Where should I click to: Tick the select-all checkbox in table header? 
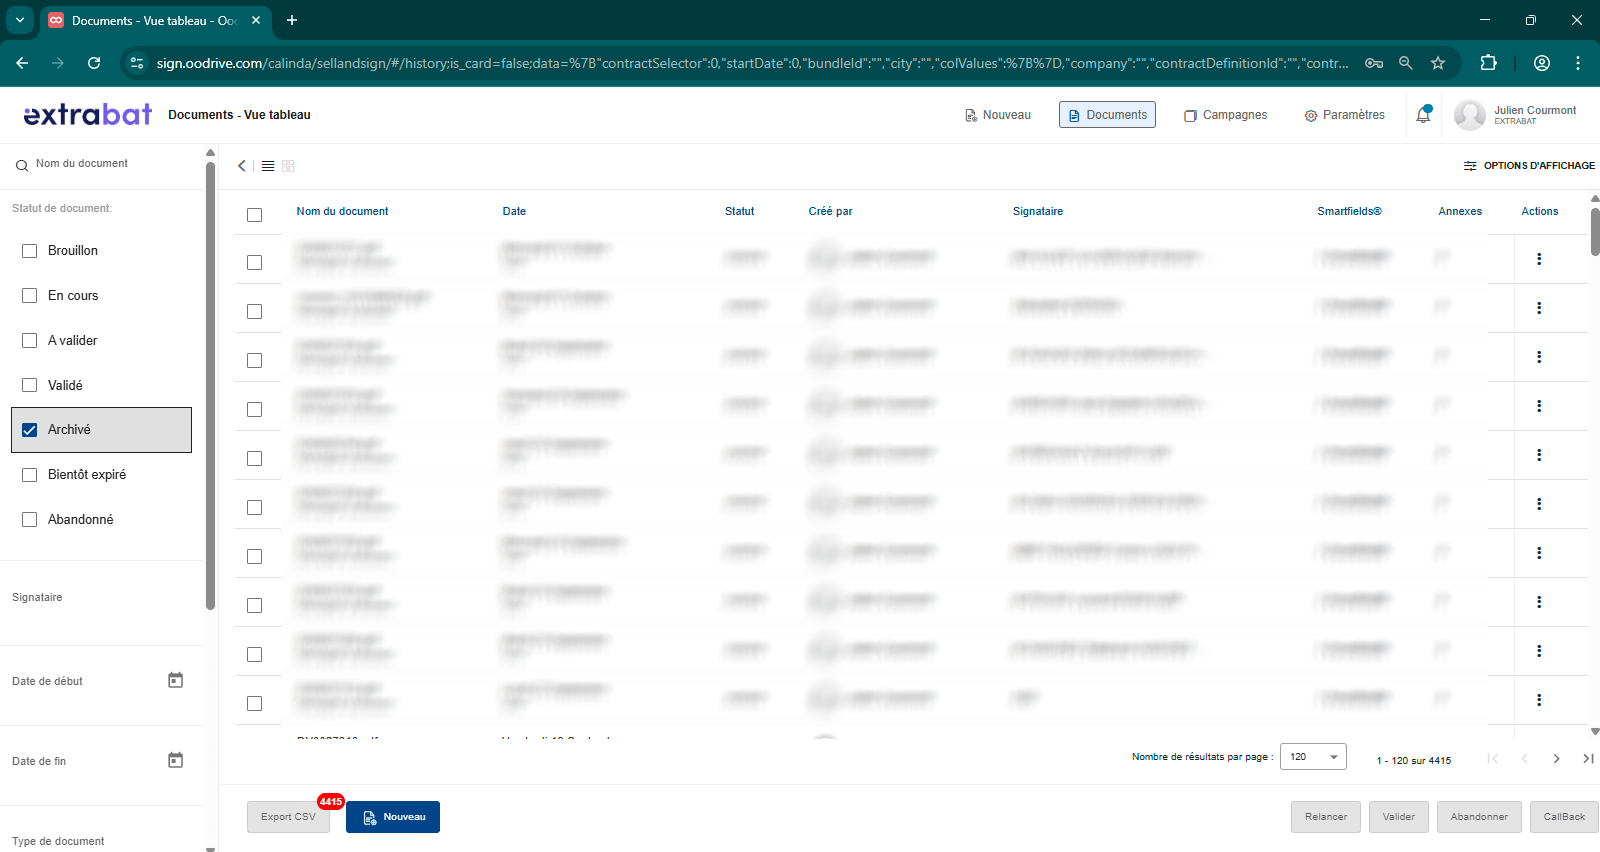[x=255, y=215]
